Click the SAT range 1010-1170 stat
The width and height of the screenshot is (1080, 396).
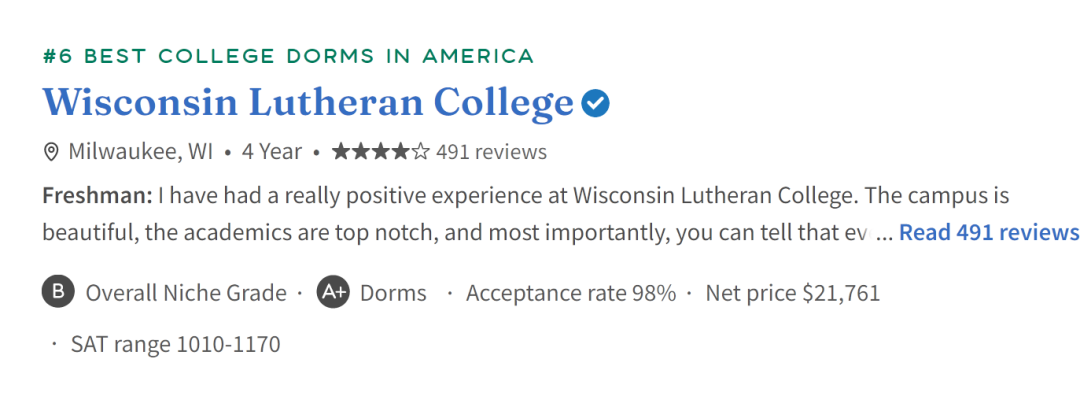[x=176, y=344]
